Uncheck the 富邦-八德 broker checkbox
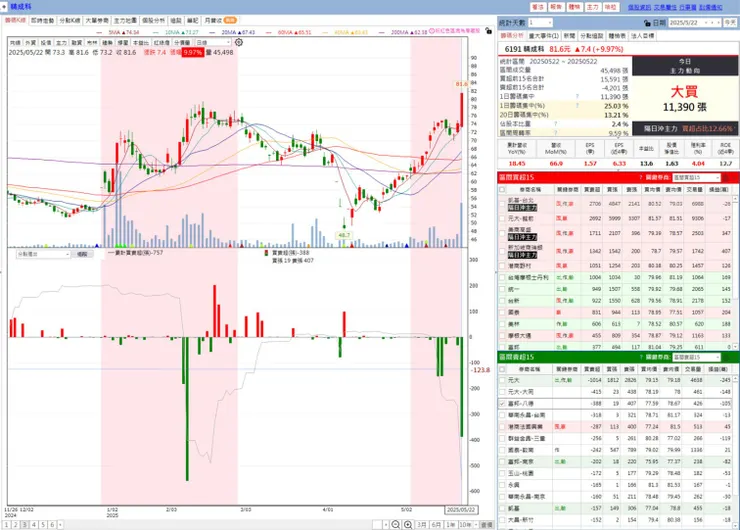Viewport: 740px width, 530px height. click(502, 404)
